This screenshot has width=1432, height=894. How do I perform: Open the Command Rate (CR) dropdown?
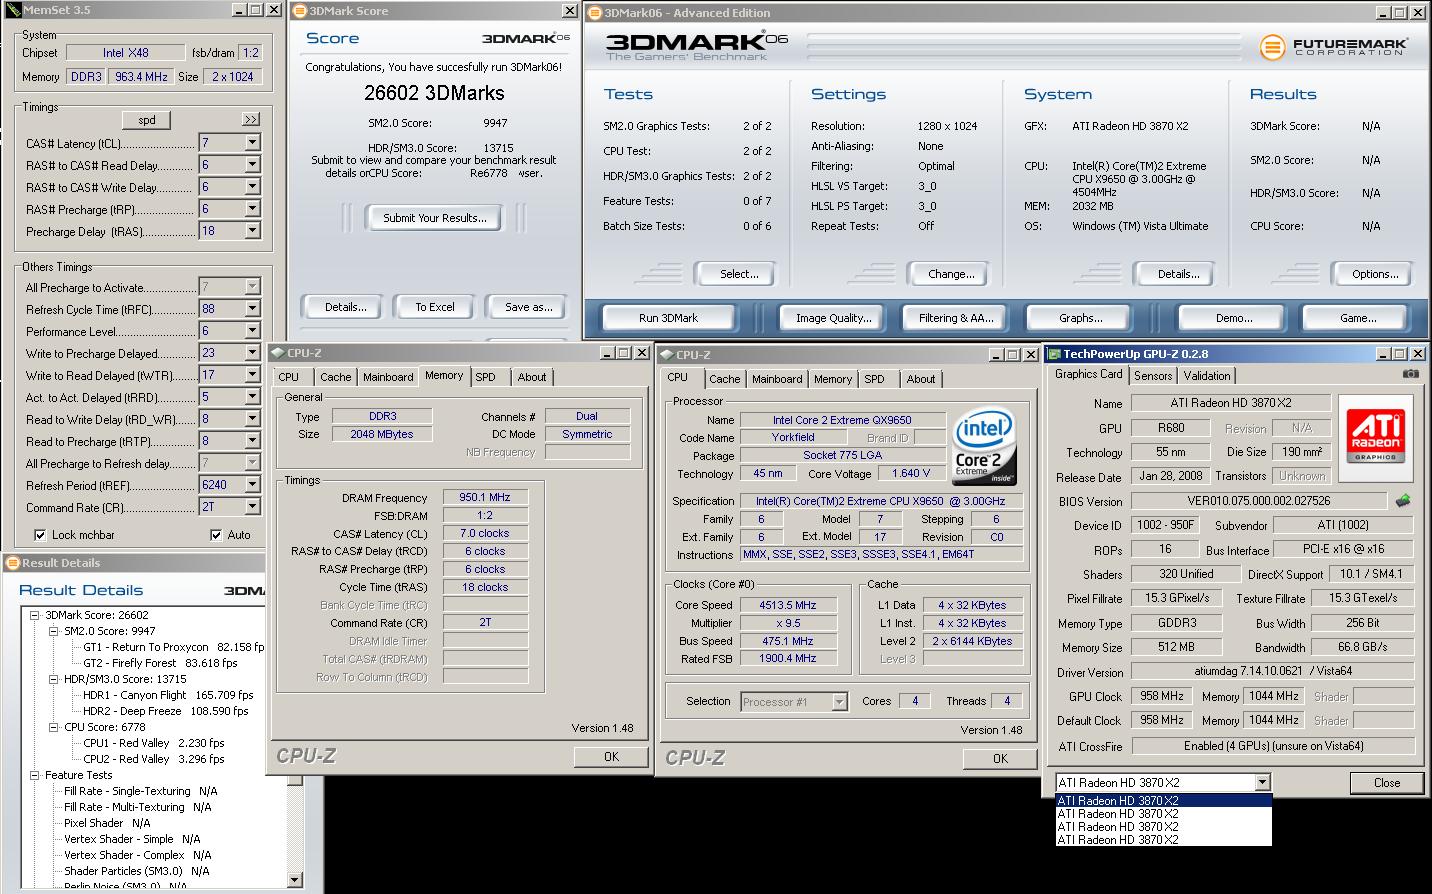click(252, 507)
